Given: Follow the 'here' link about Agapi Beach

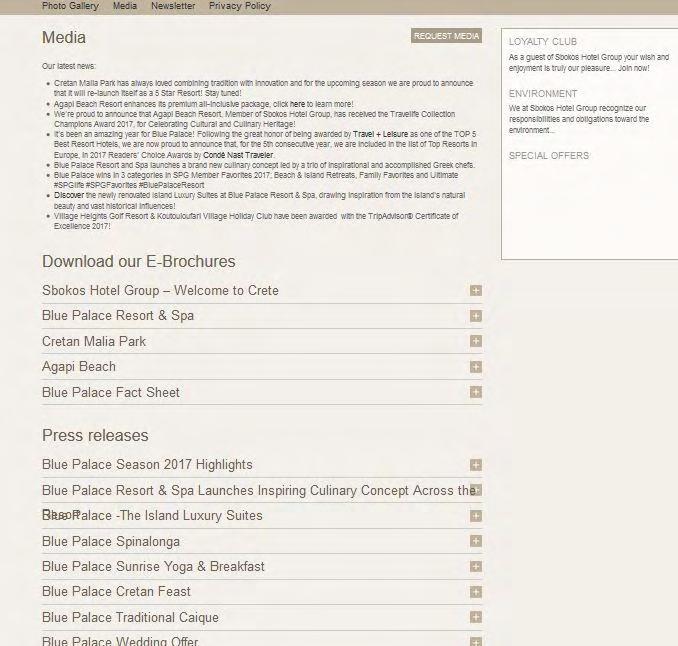Looking at the screenshot, I should (297, 104).
